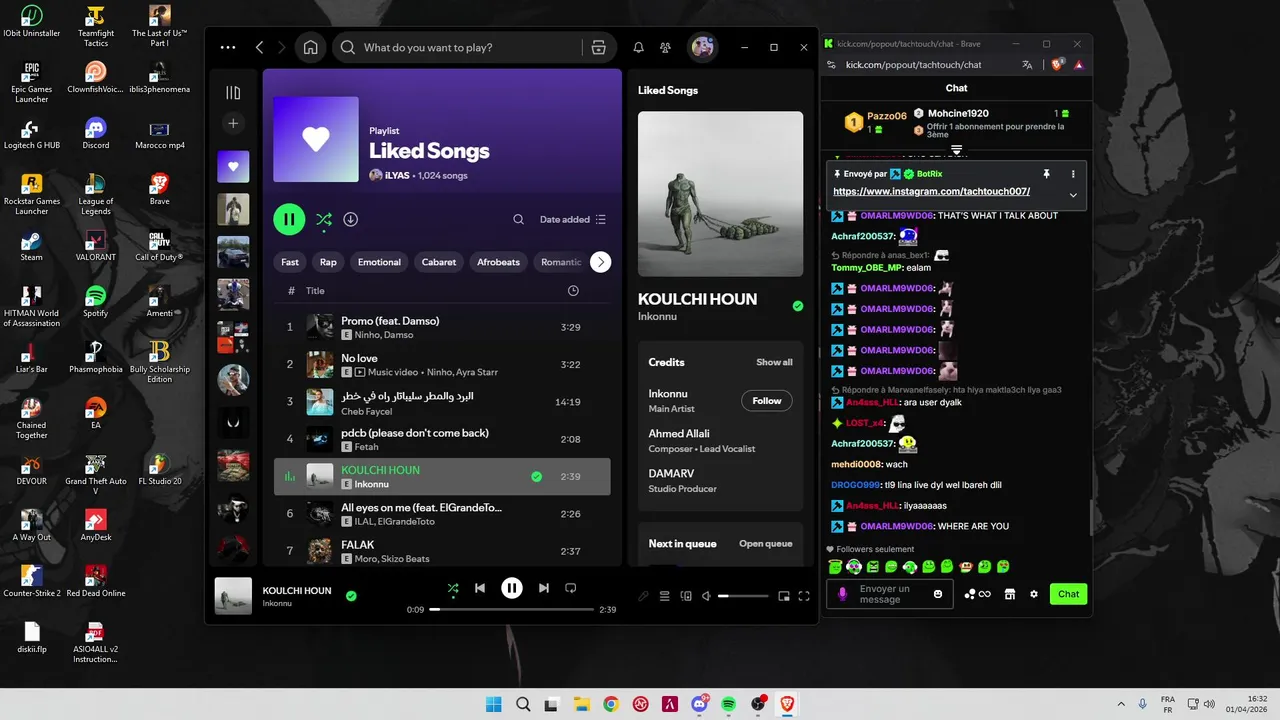The width and height of the screenshot is (1280, 720).
Task: Collapse Your Library sidebar icon
Action: (233, 92)
